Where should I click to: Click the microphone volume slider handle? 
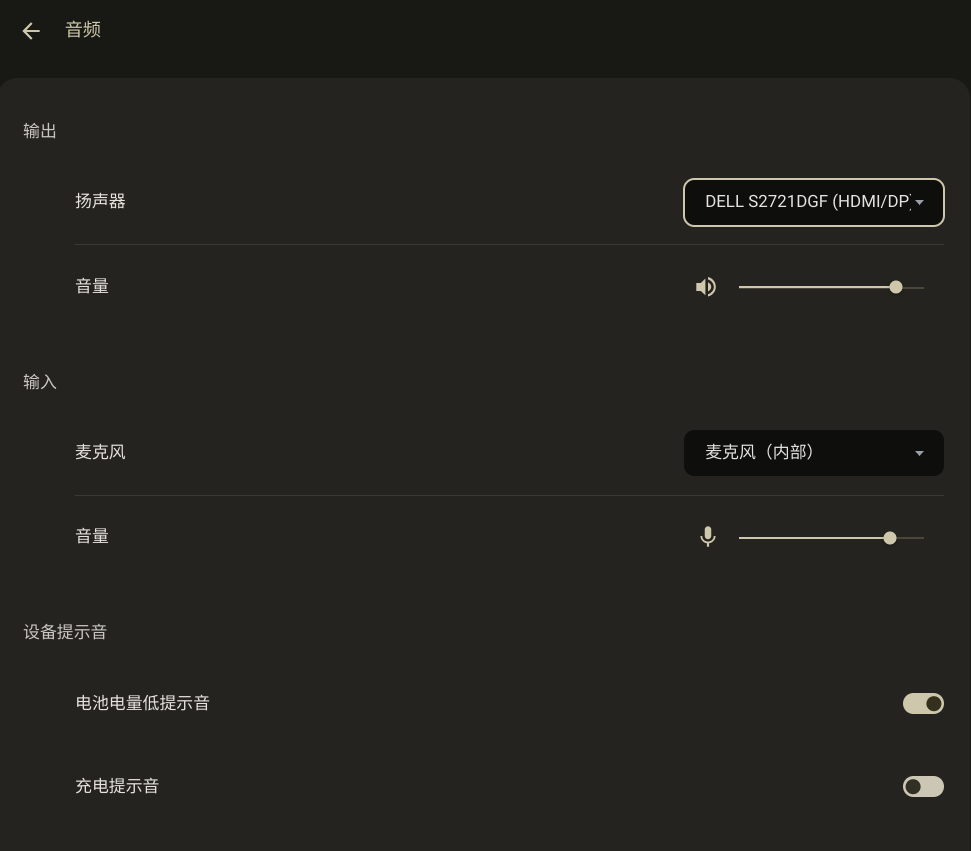(890, 538)
